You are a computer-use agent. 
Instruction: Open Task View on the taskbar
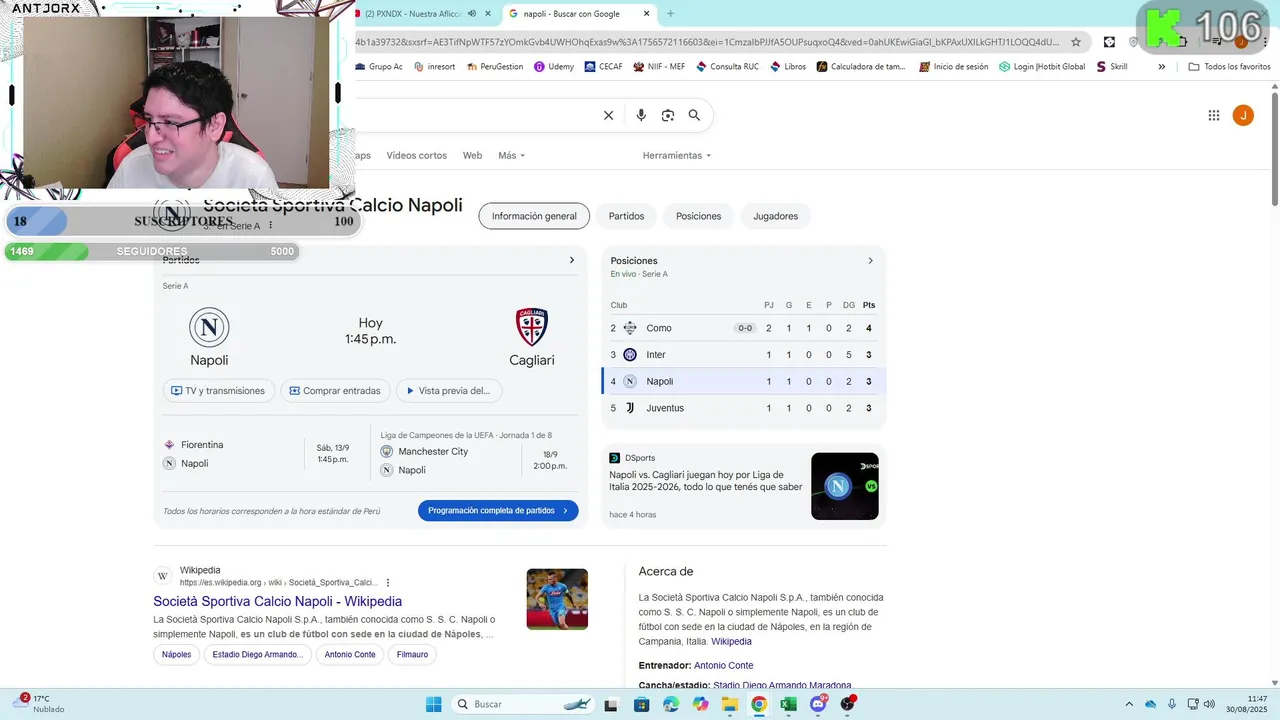(x=611, y=704)
